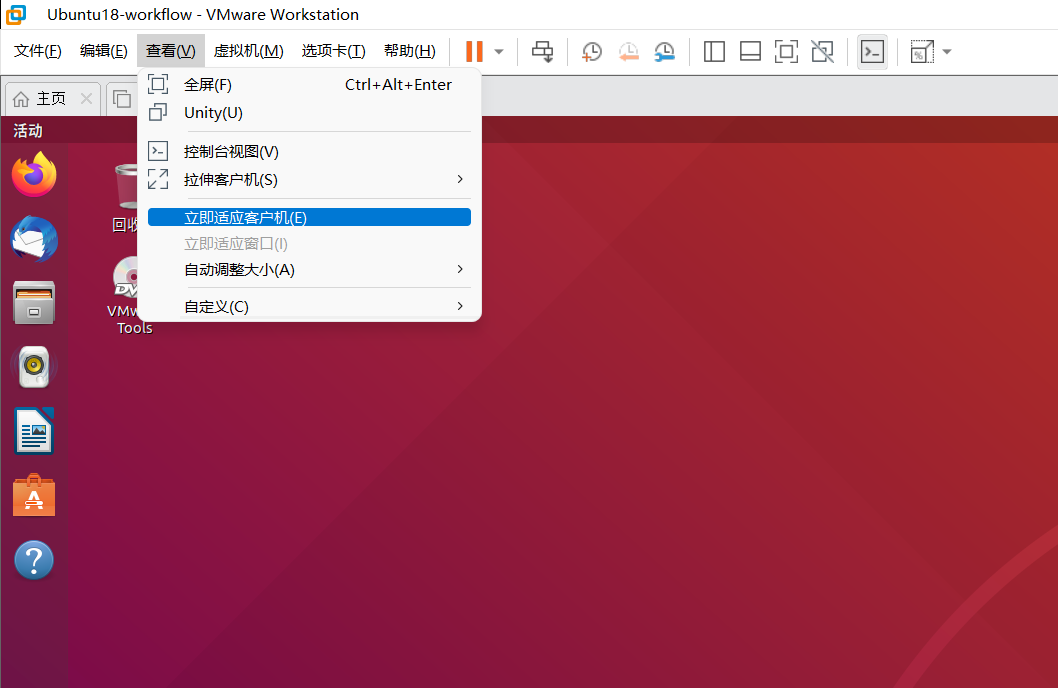Click the virtual machine tab icon
1058x688 pixels.
click(x=122, y=99)
